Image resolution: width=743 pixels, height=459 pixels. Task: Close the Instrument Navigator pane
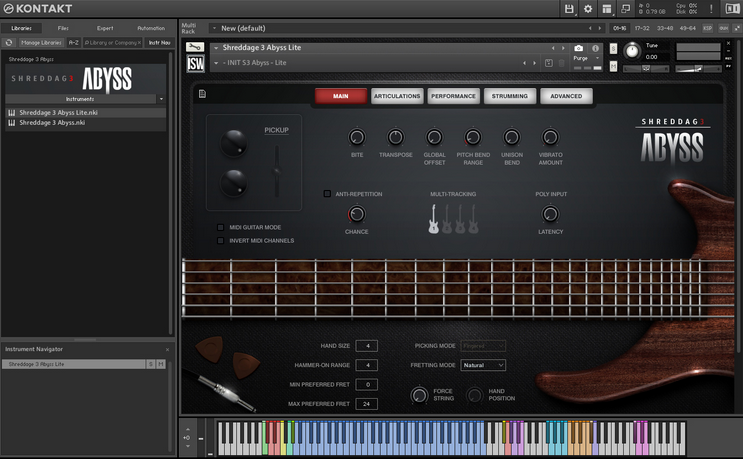pyautogui.click(x=167, y=350)
